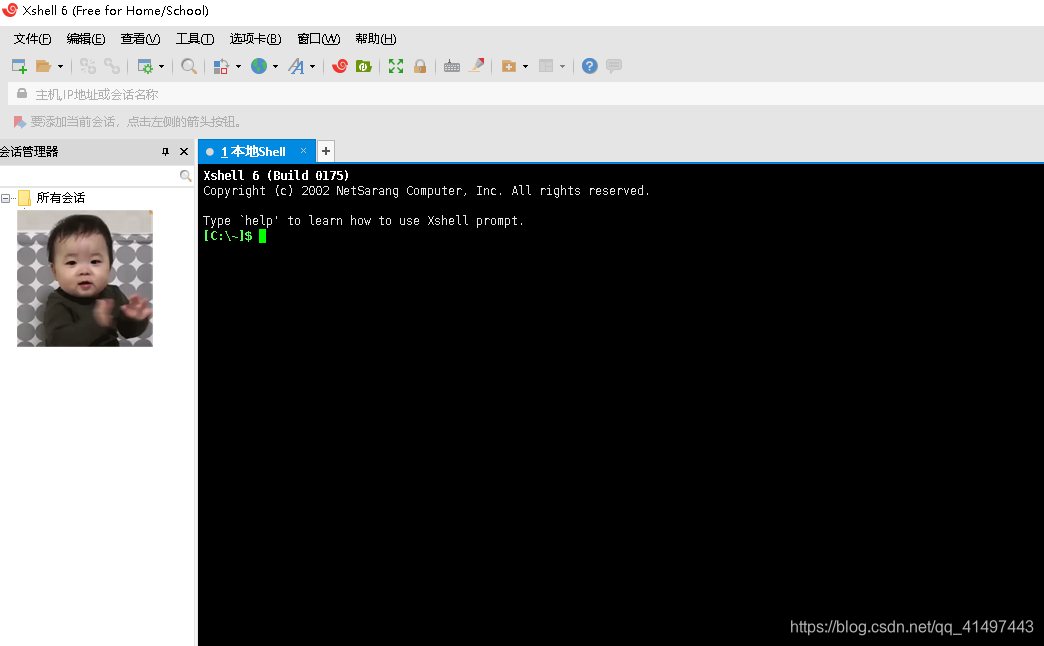Launch the green Xftp icon
The width and height of the screenshot is (1044, 646).
click(x=364, y=66)
